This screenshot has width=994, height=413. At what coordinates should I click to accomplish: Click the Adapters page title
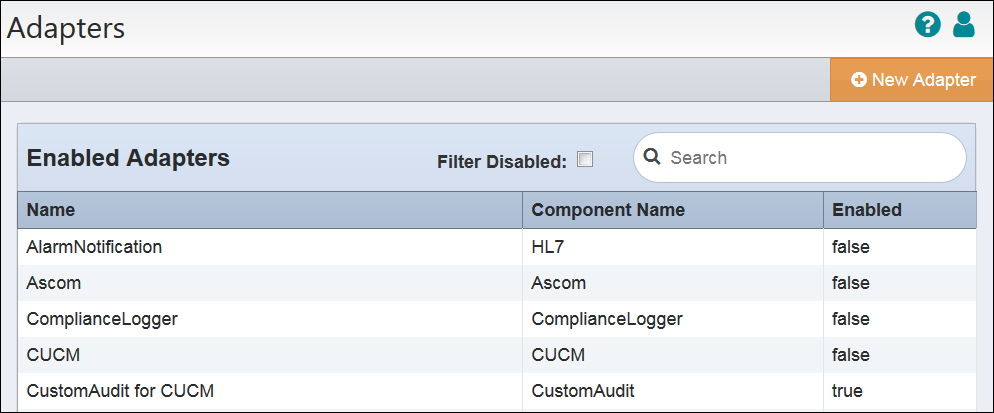[66, 28]
